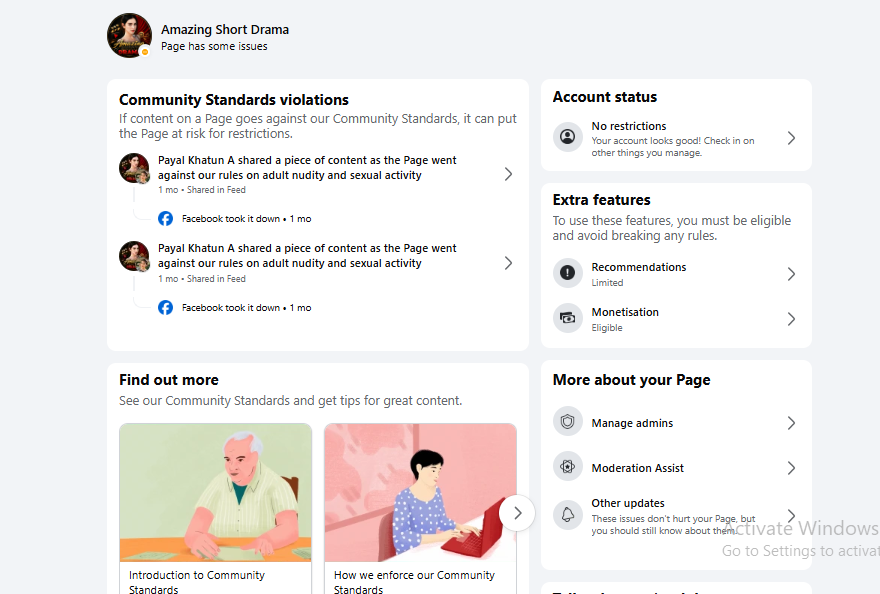Viewport: 880px width, 594px height.
Task: Click the Moderation Assist atom icon
Action: point(567,467)
